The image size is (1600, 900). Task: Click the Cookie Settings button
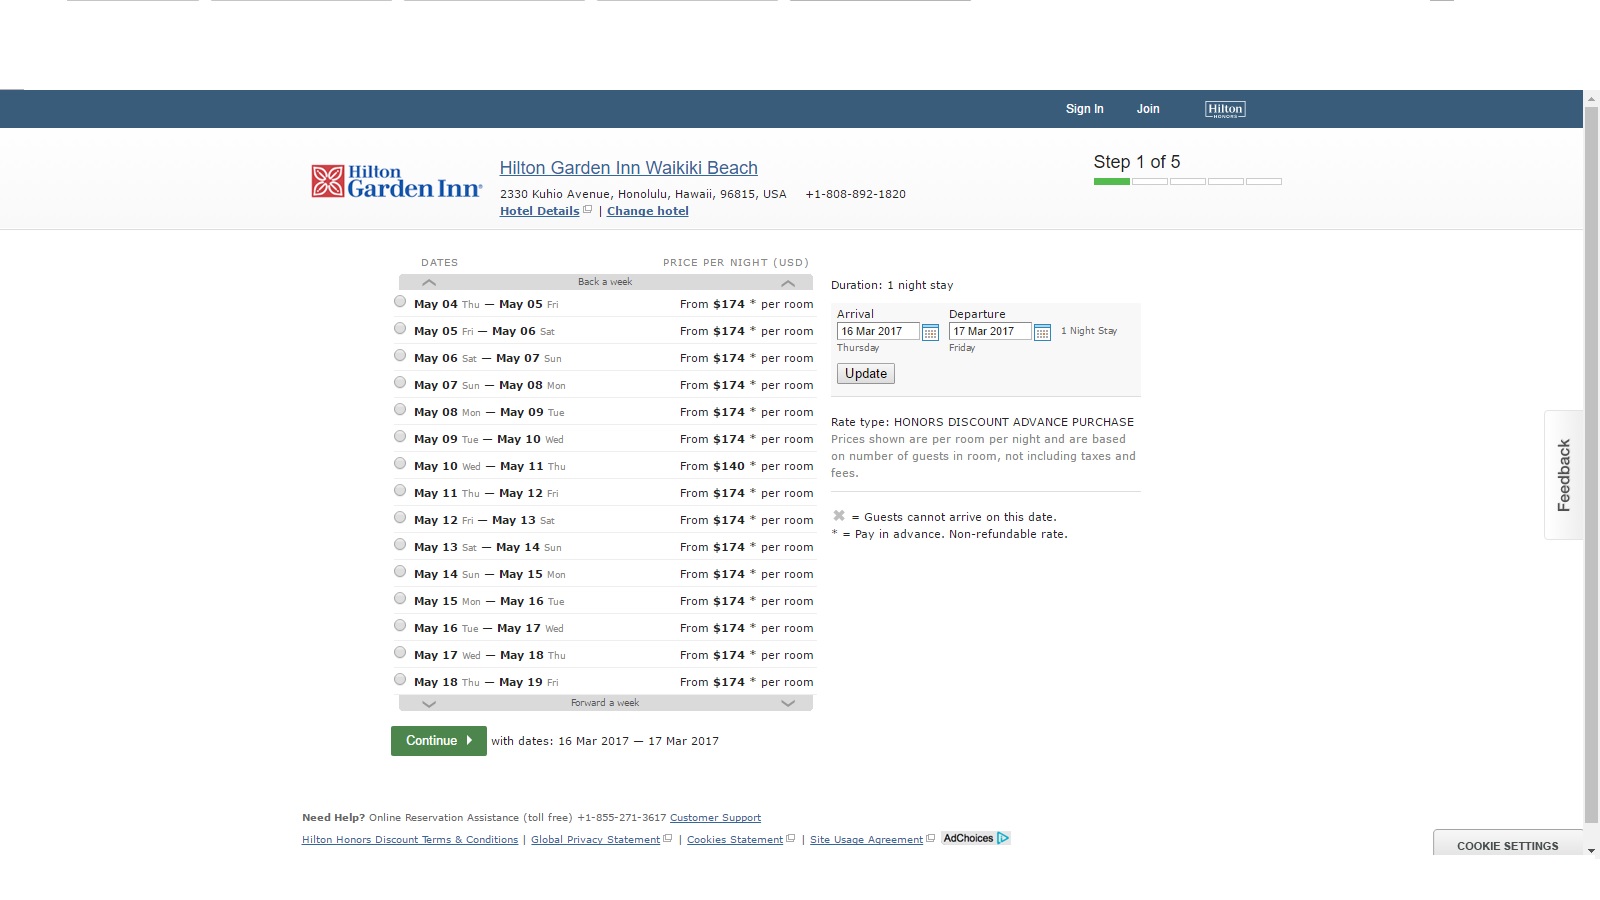[x=1508, y=845]
